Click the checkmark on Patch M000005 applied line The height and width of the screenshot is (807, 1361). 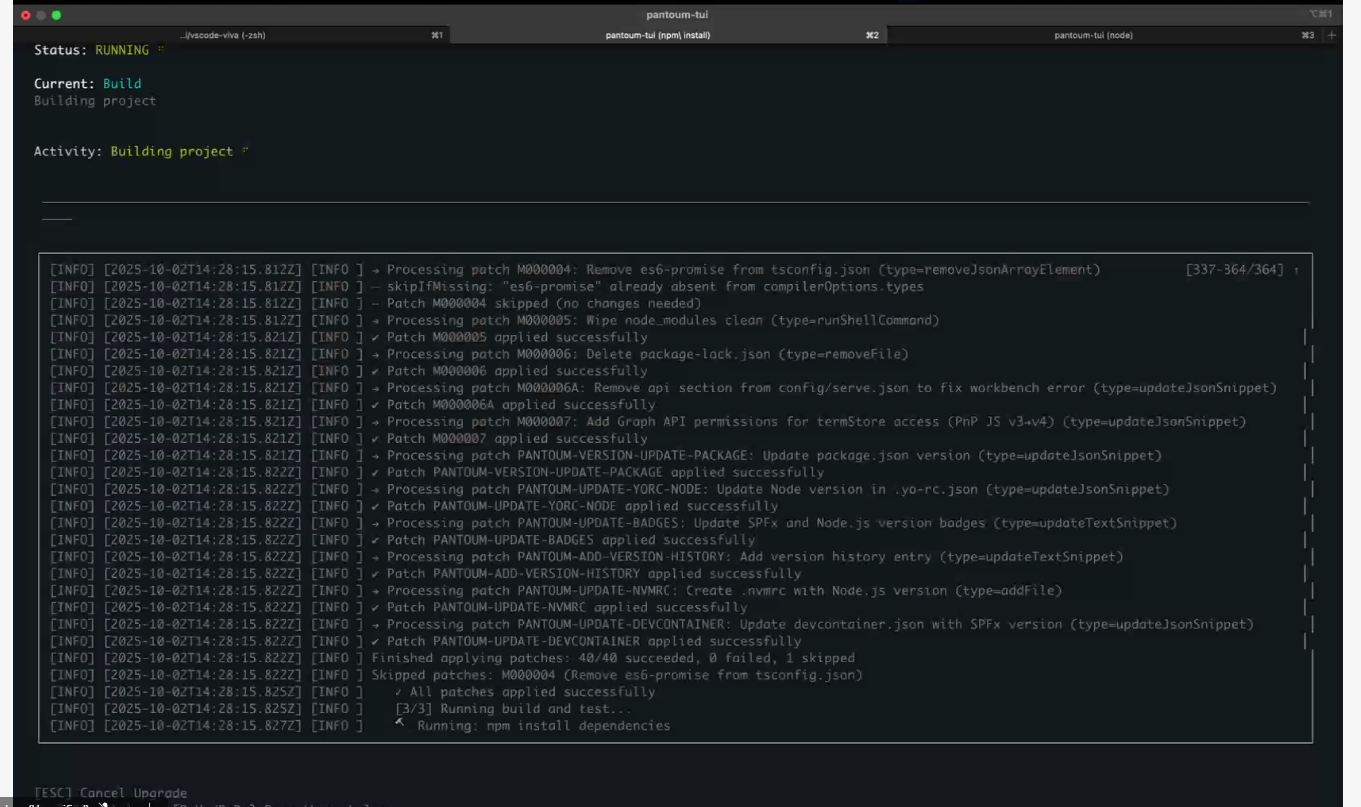click(376, 338)
